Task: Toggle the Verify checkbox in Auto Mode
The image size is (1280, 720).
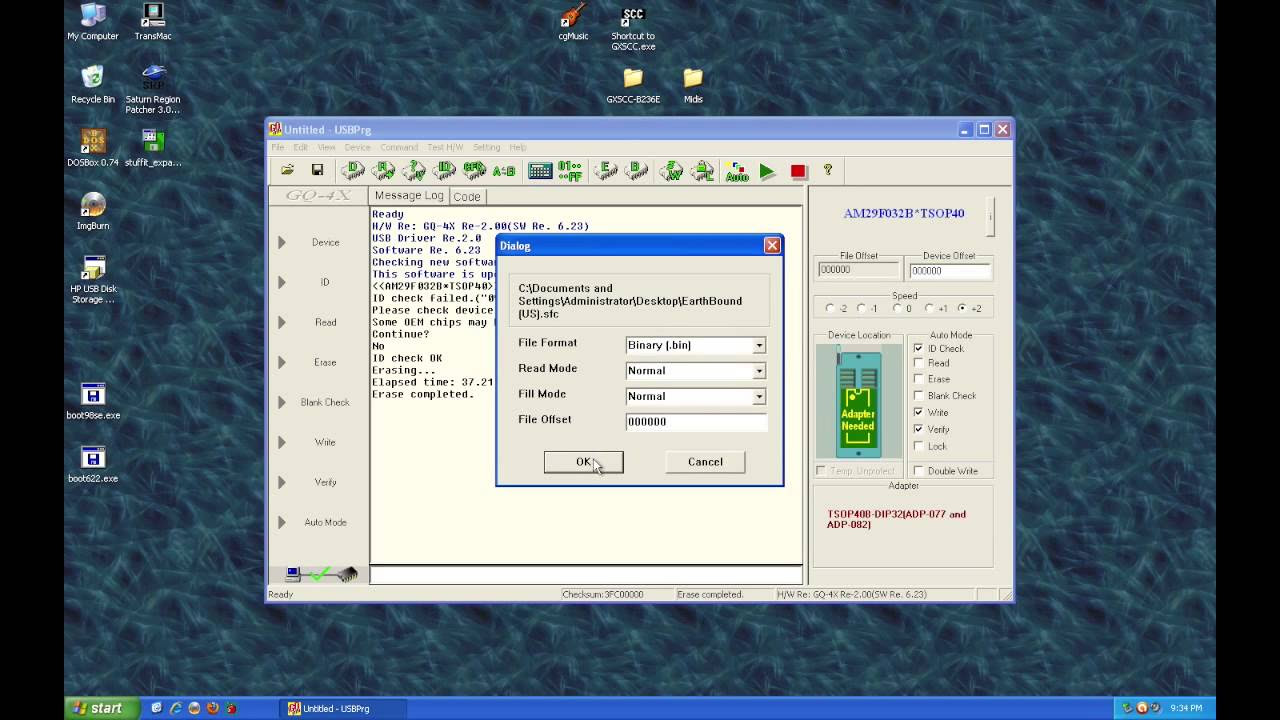Action: coord(918,429)
